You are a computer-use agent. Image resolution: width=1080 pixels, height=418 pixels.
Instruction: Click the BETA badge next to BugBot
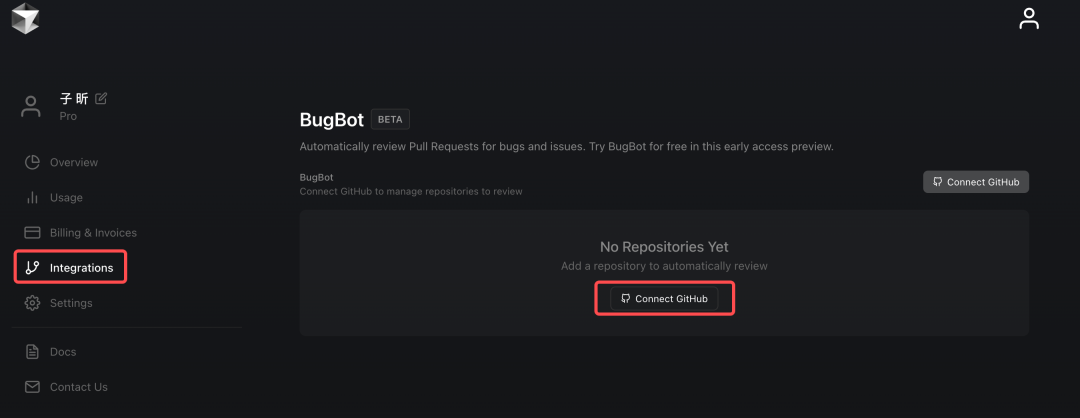coord(390,119)
